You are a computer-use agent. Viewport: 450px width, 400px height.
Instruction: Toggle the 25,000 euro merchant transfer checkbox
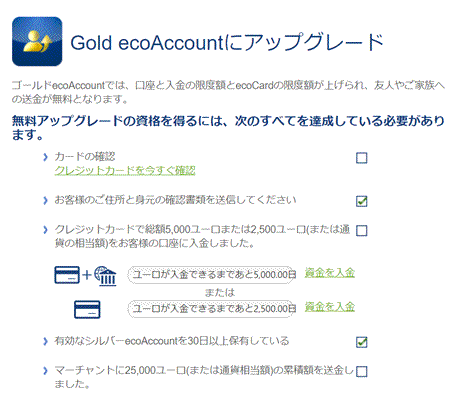[362, 371]
